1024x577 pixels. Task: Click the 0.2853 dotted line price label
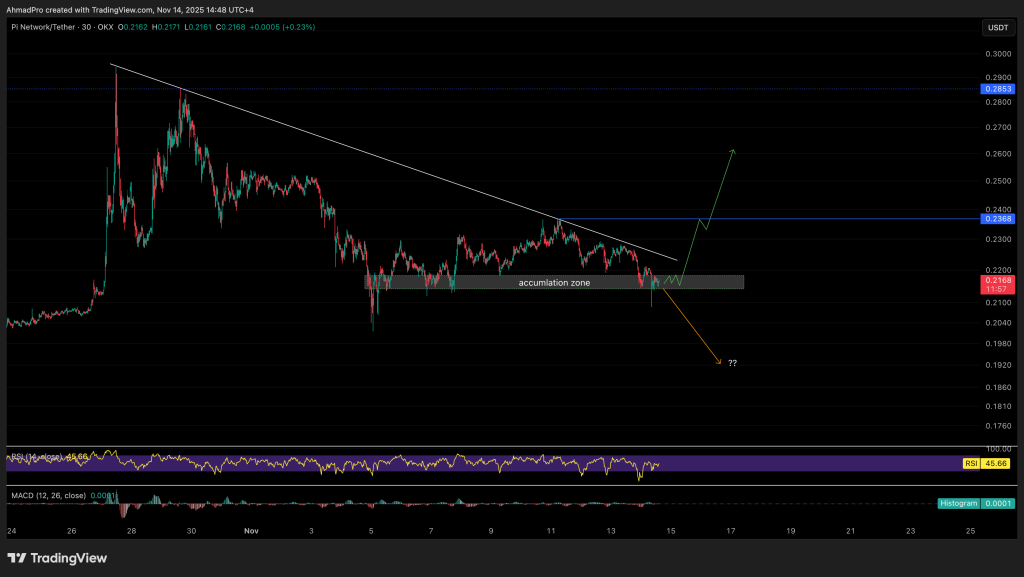point(997,89)
